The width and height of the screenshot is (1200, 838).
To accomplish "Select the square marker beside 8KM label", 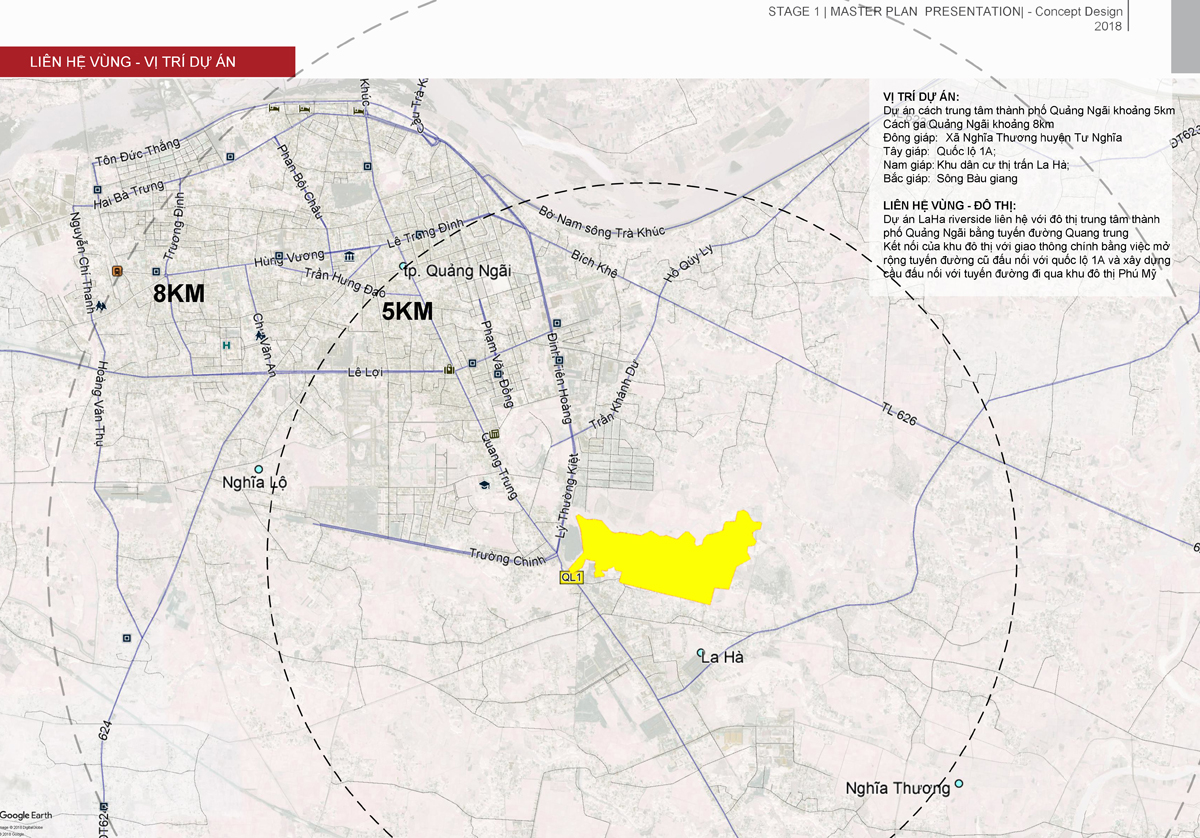I will (x=157, y=270).
